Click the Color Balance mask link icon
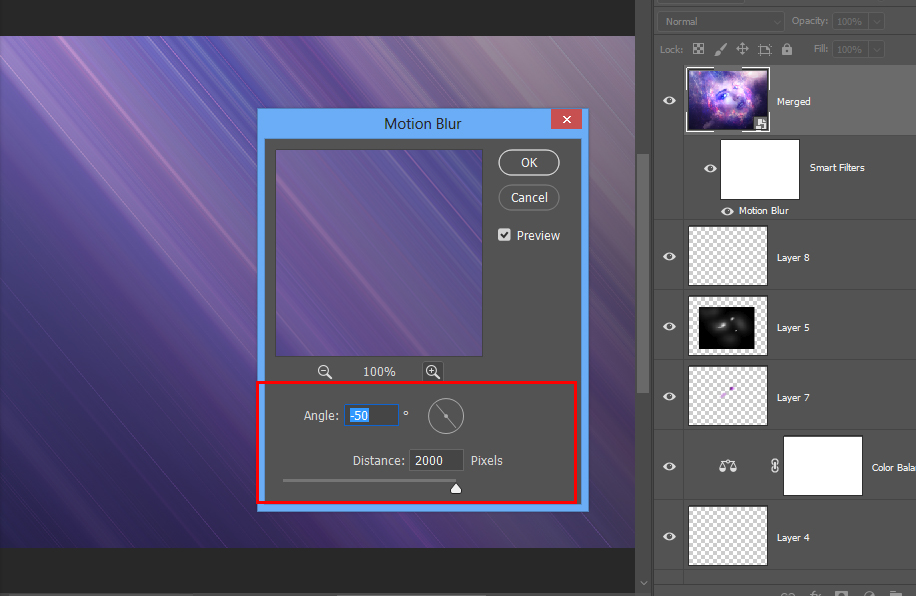The image size is (916, 596). 775,466
